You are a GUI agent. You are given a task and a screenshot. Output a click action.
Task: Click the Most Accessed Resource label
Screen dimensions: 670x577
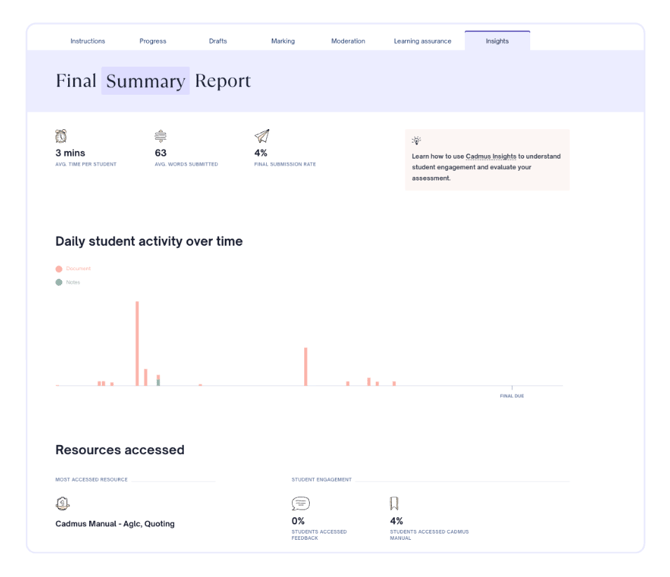(91, 480)
